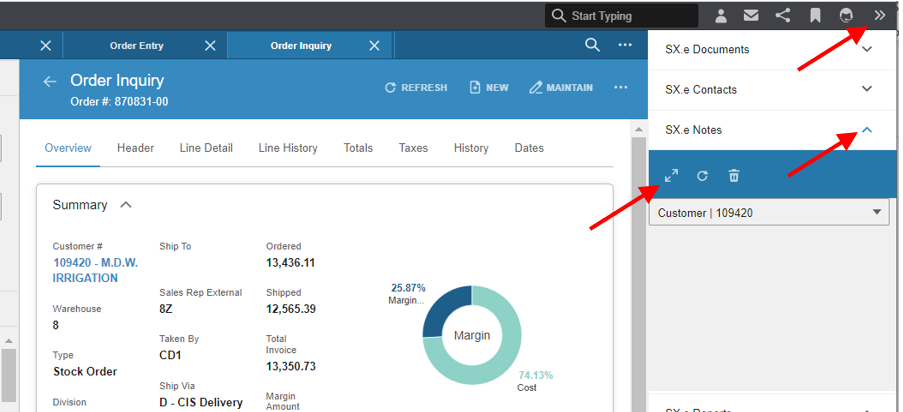Open the user profile icon
Screen dimensions: 903x412
tap(720, 16)
